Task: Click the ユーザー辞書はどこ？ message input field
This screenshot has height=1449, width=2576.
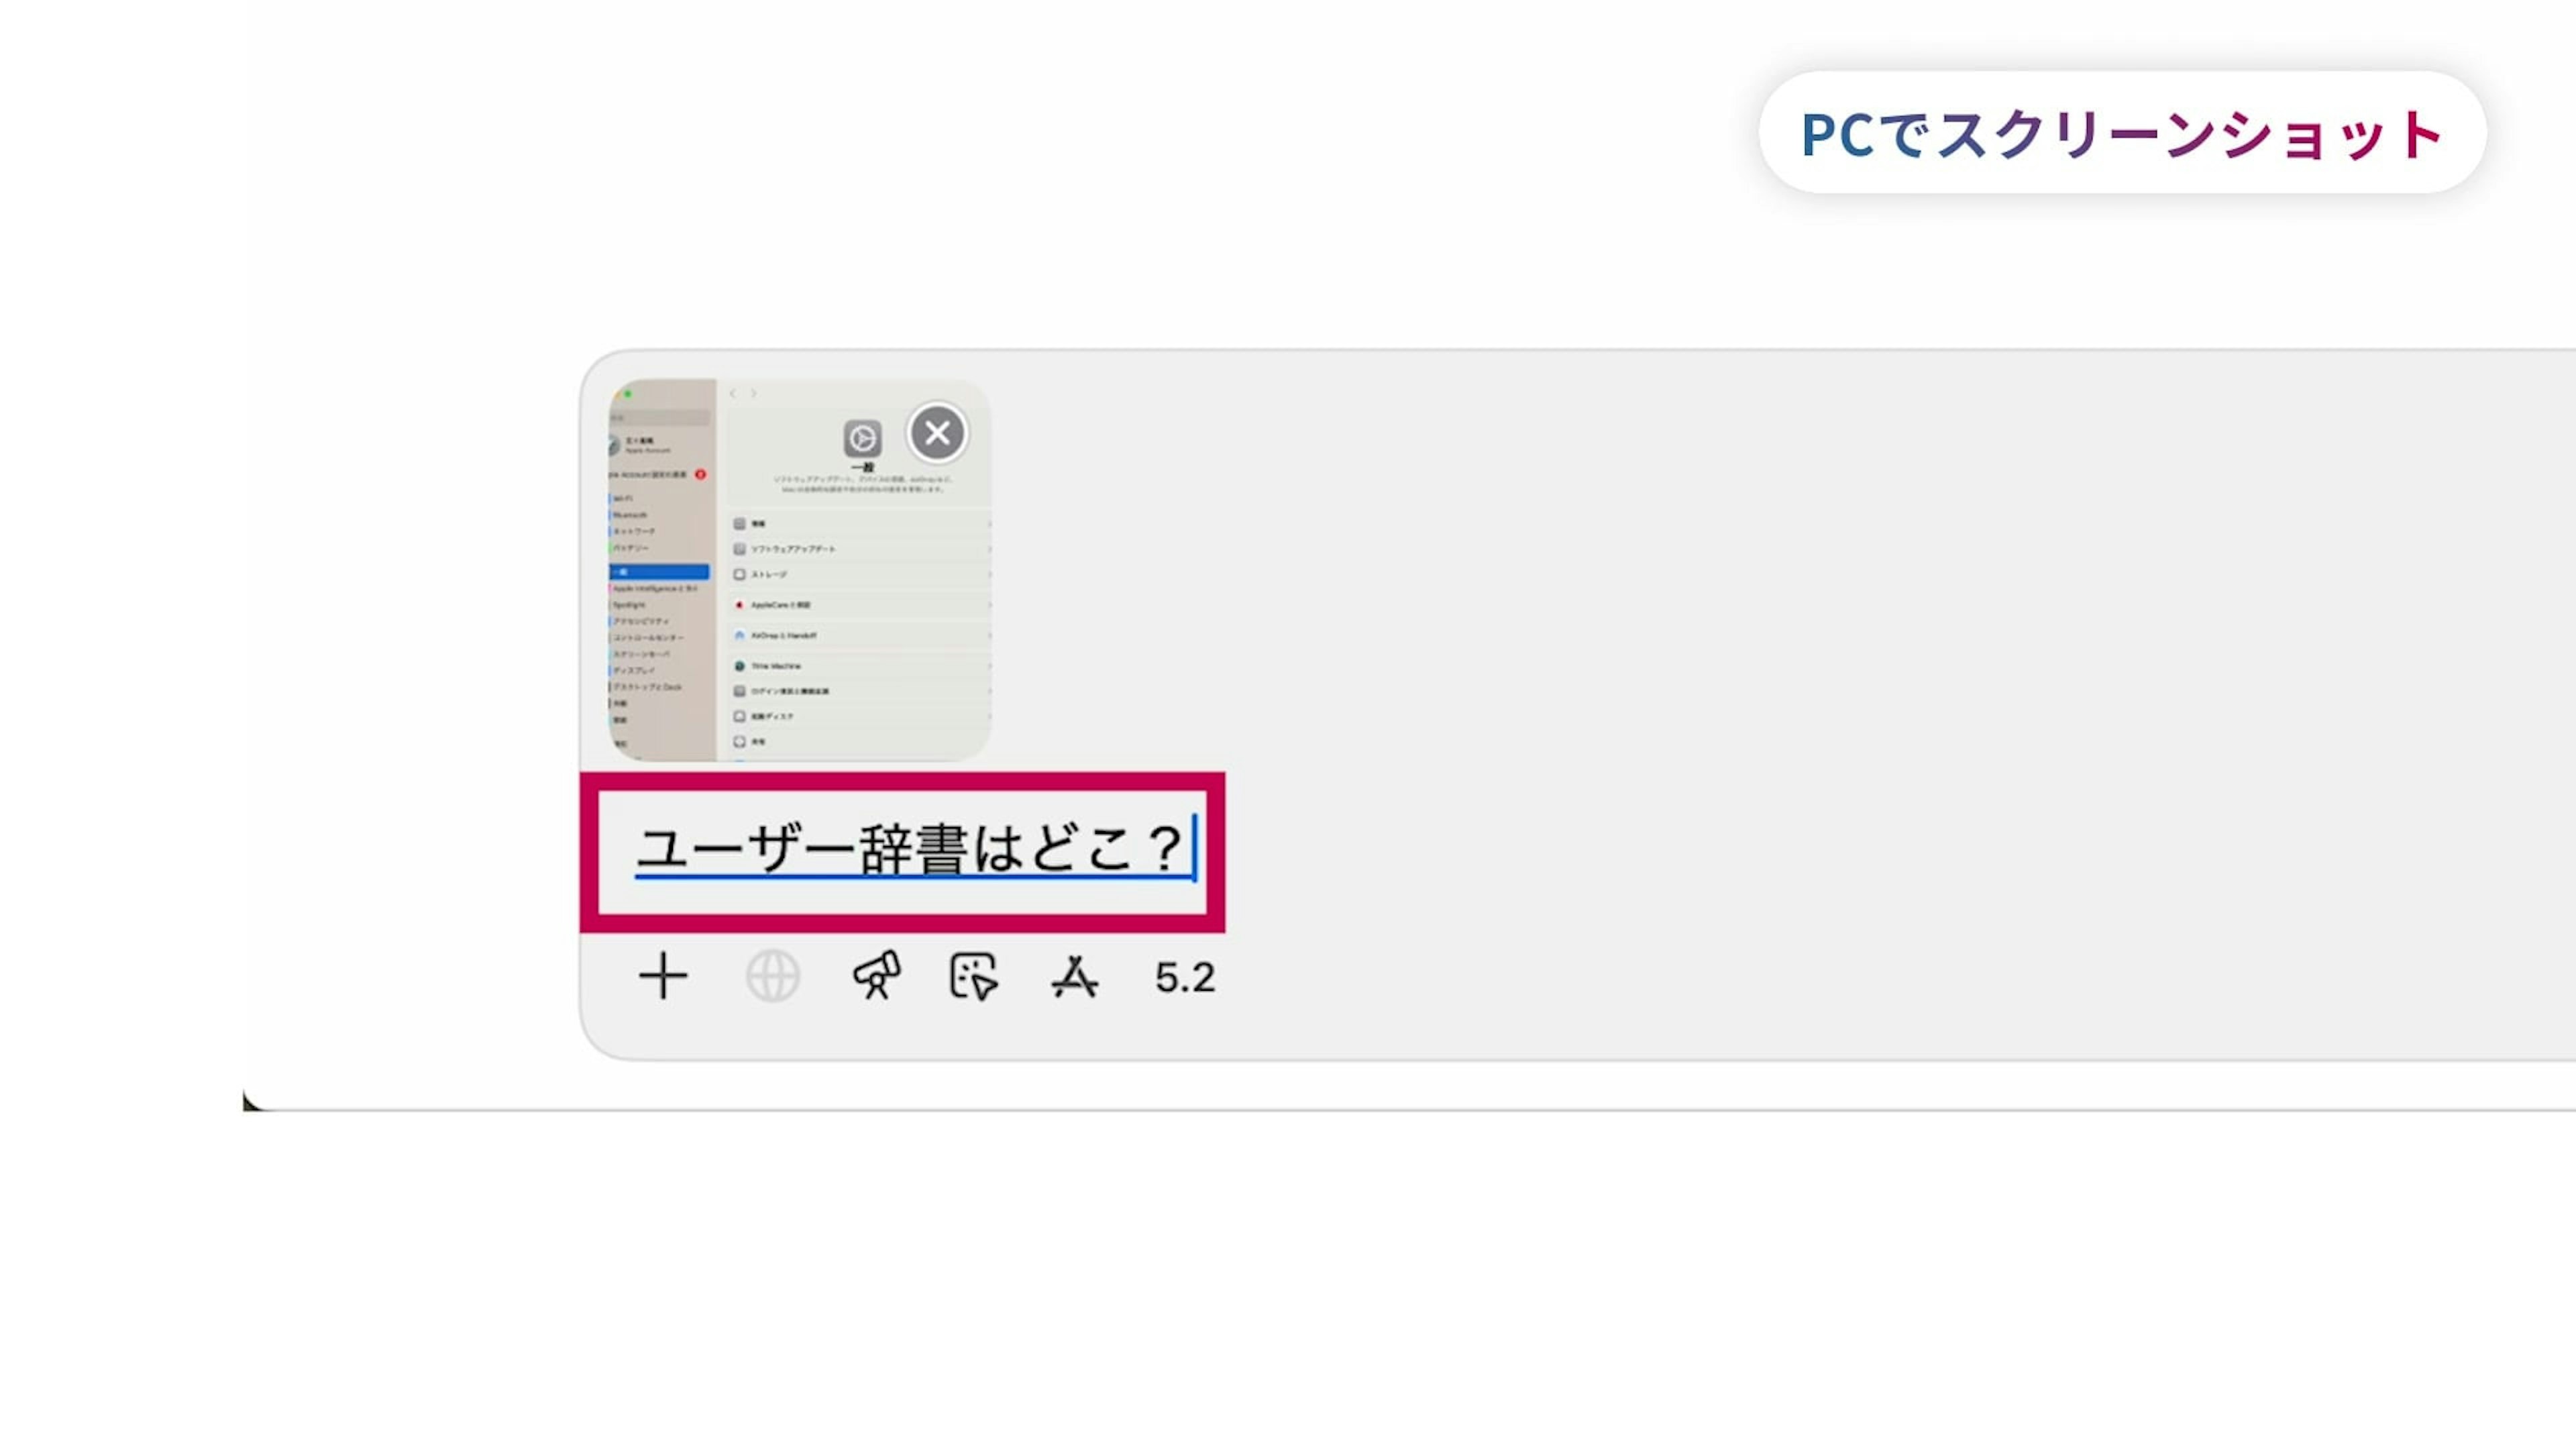Action: click(x=902, y=852)
